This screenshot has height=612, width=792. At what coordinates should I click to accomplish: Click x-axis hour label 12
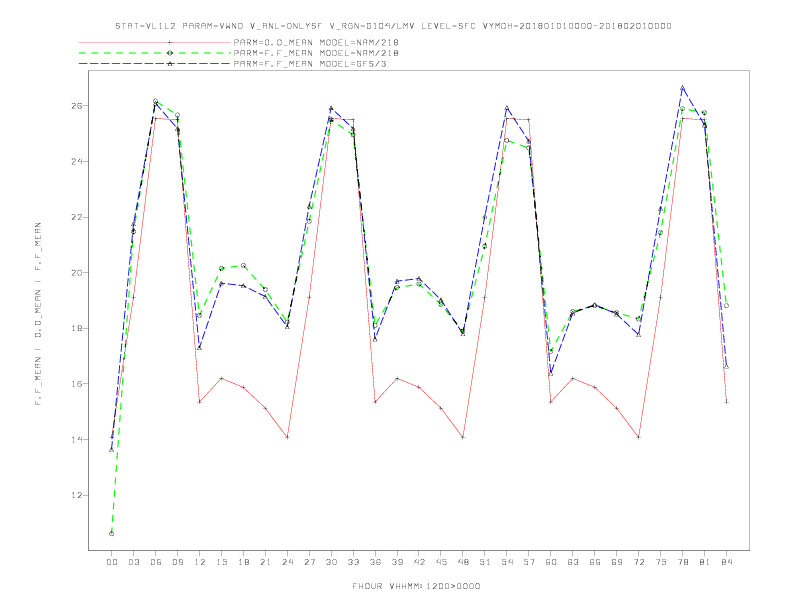pyautogui.click(x=200, y=562)
